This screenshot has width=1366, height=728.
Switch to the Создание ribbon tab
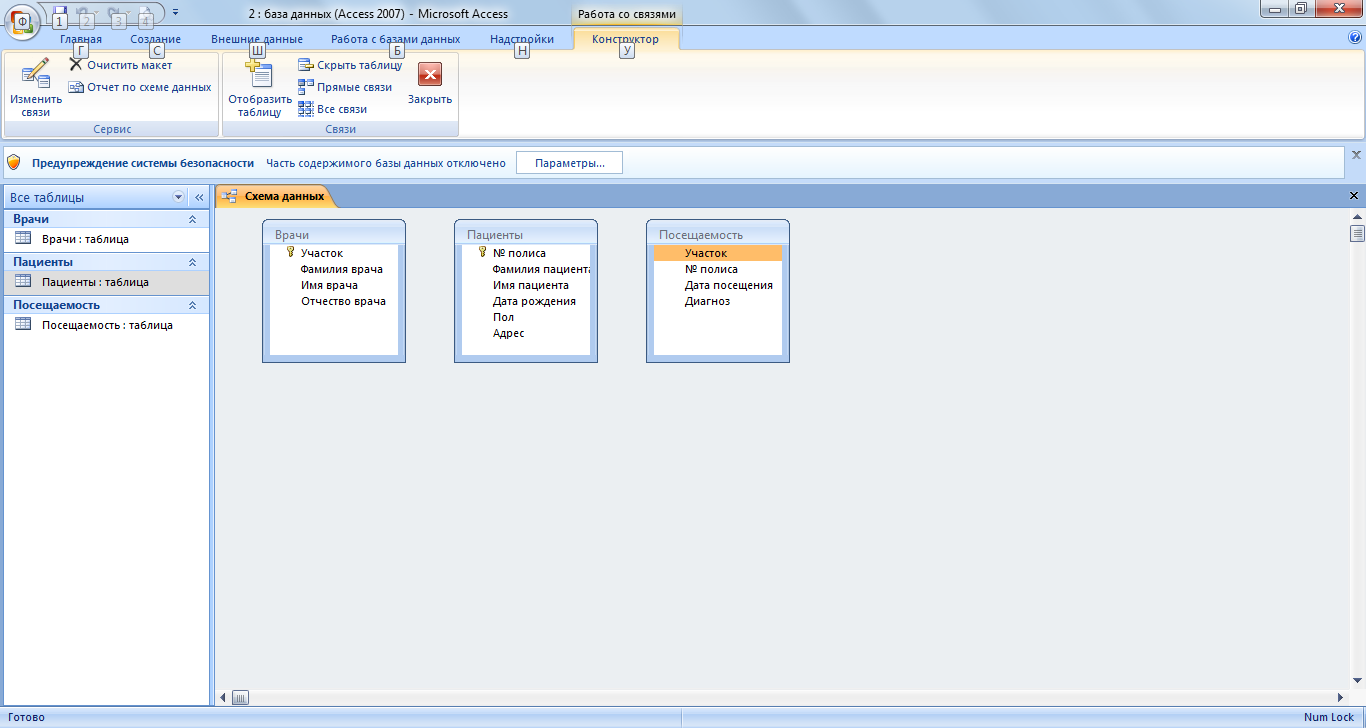point(155,39)
